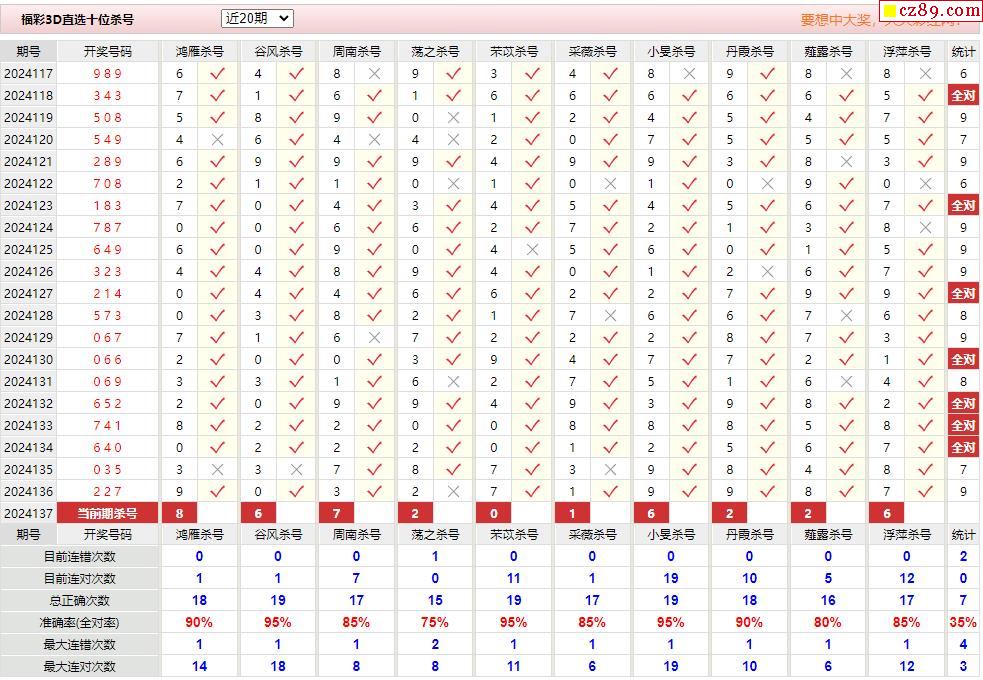Click the 准确率(全对率) row label

point(80,623)
